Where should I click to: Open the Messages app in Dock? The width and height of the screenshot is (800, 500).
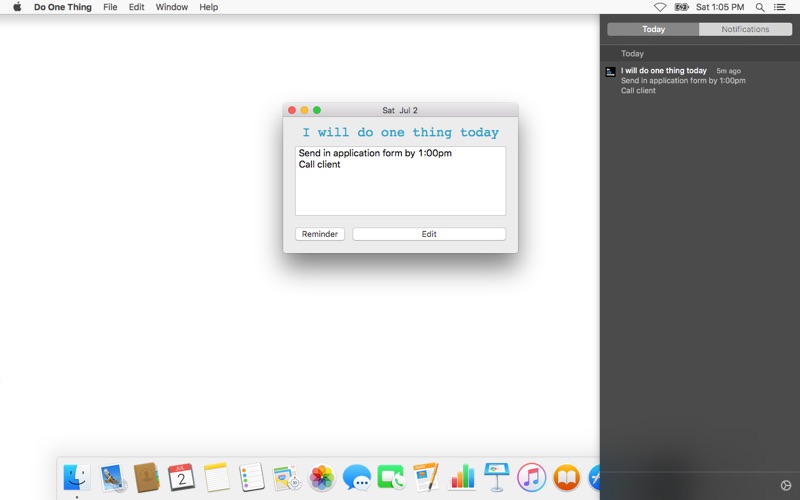[357, 478]
